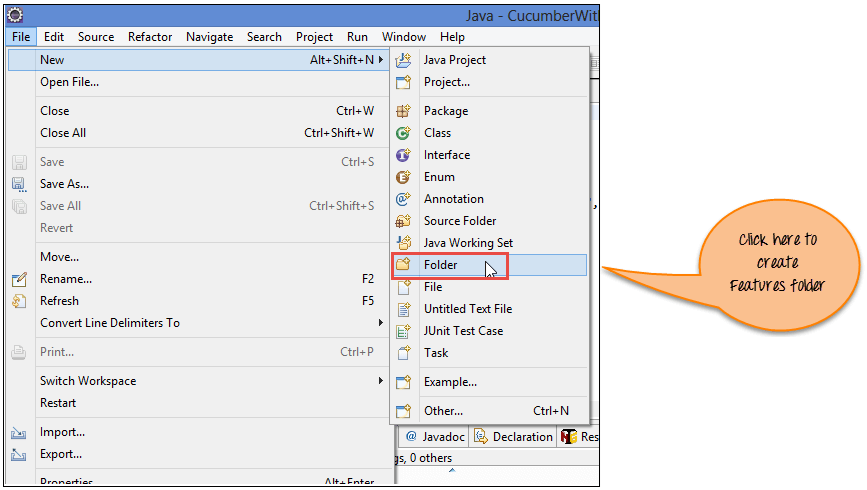Click the Enum icon in submenu

[403, 177]
